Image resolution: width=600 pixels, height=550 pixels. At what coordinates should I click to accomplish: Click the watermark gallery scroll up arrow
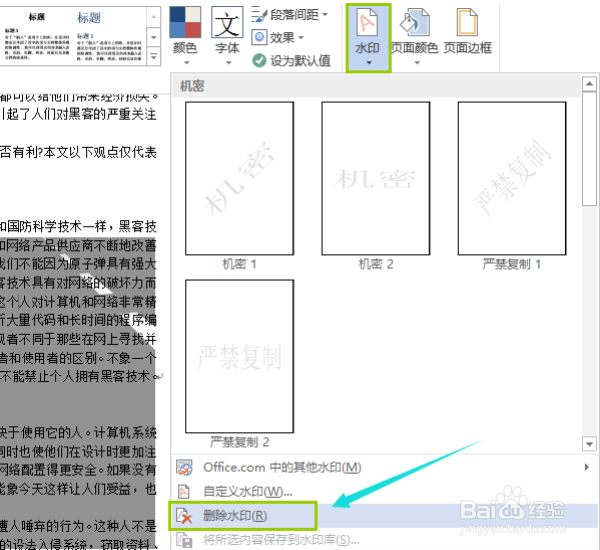click(589, 83)
